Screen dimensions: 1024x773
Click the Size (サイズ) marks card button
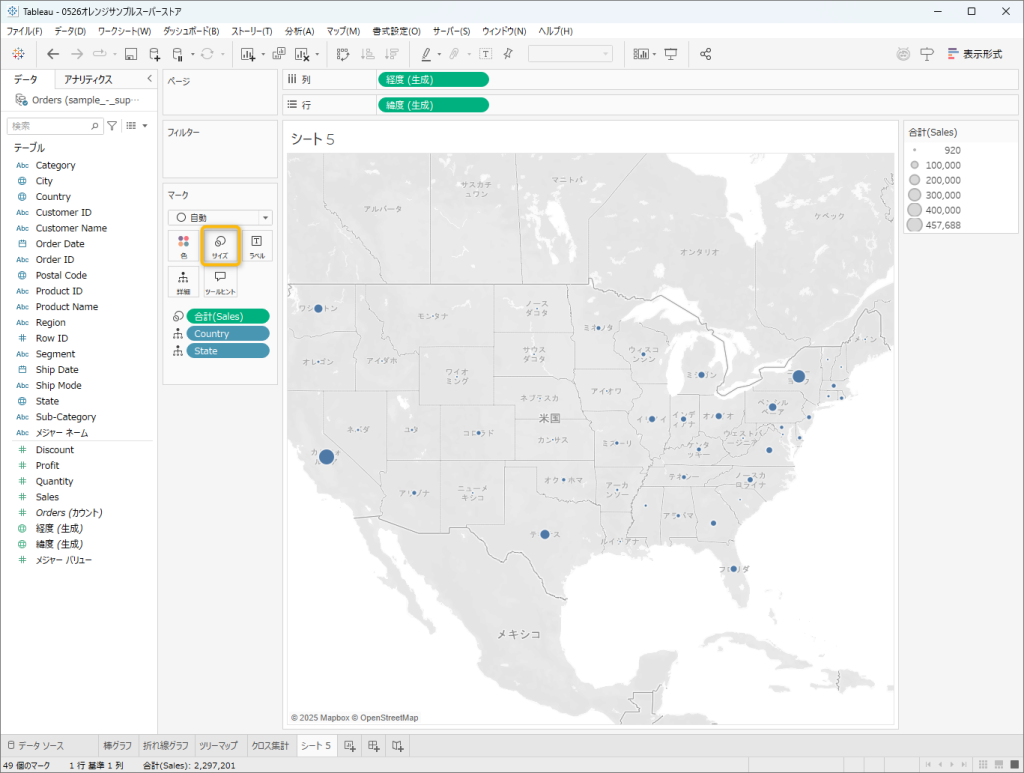220,246
